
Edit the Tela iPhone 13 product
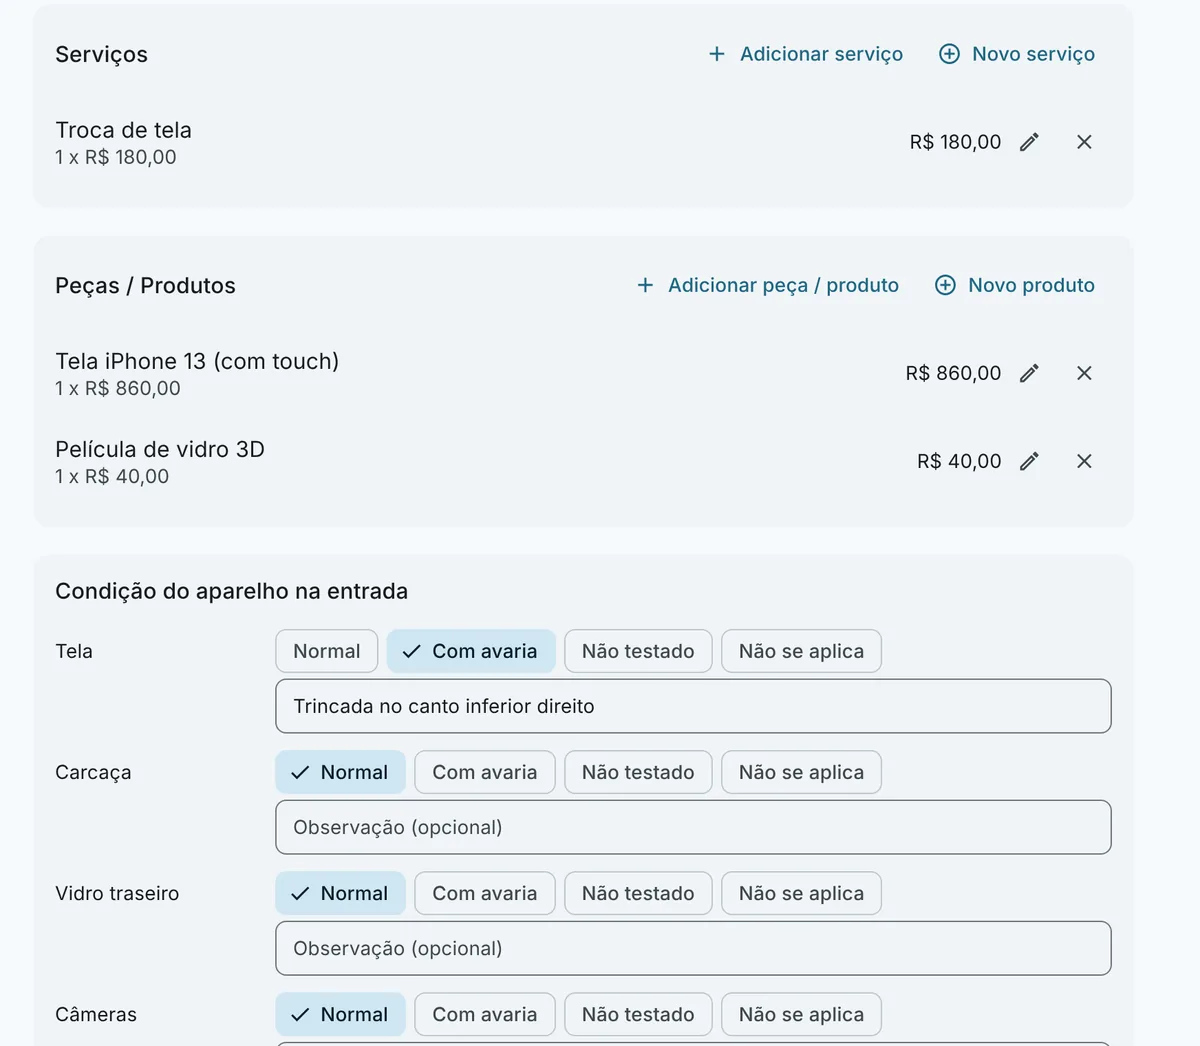tap(1029, 373)
